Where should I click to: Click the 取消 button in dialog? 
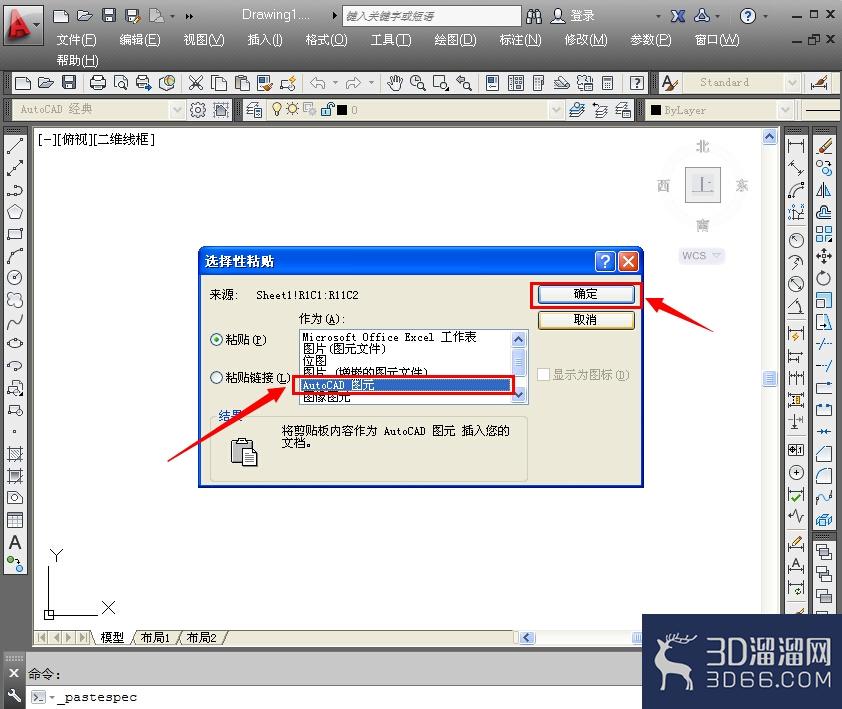586,320
